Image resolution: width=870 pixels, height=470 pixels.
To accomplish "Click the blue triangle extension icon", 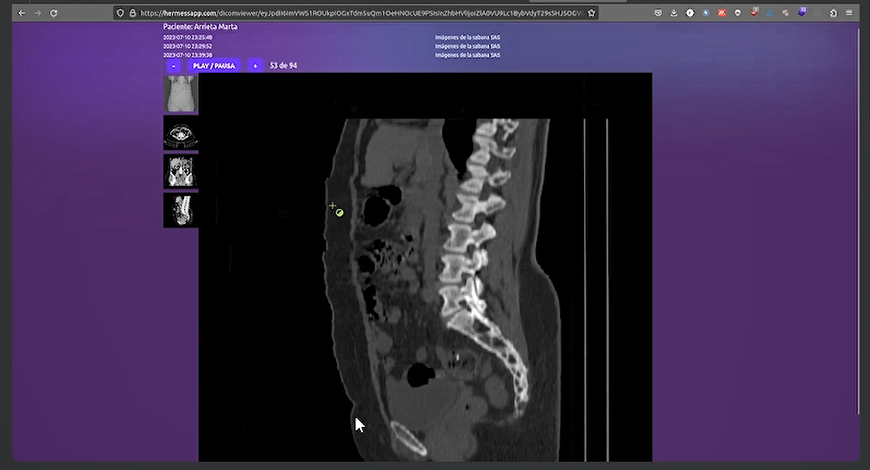I will pyautogui.click(x=770, y=13).
